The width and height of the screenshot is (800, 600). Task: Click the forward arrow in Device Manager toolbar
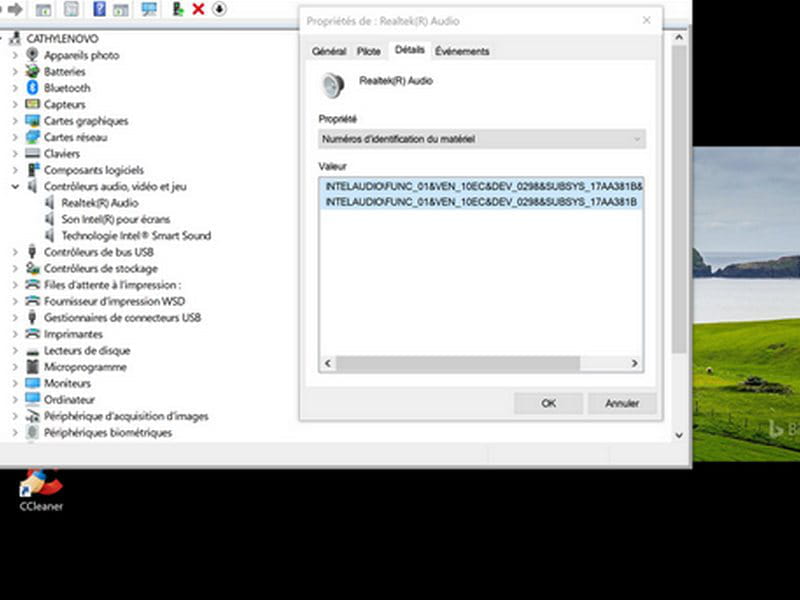click(16, 9)
